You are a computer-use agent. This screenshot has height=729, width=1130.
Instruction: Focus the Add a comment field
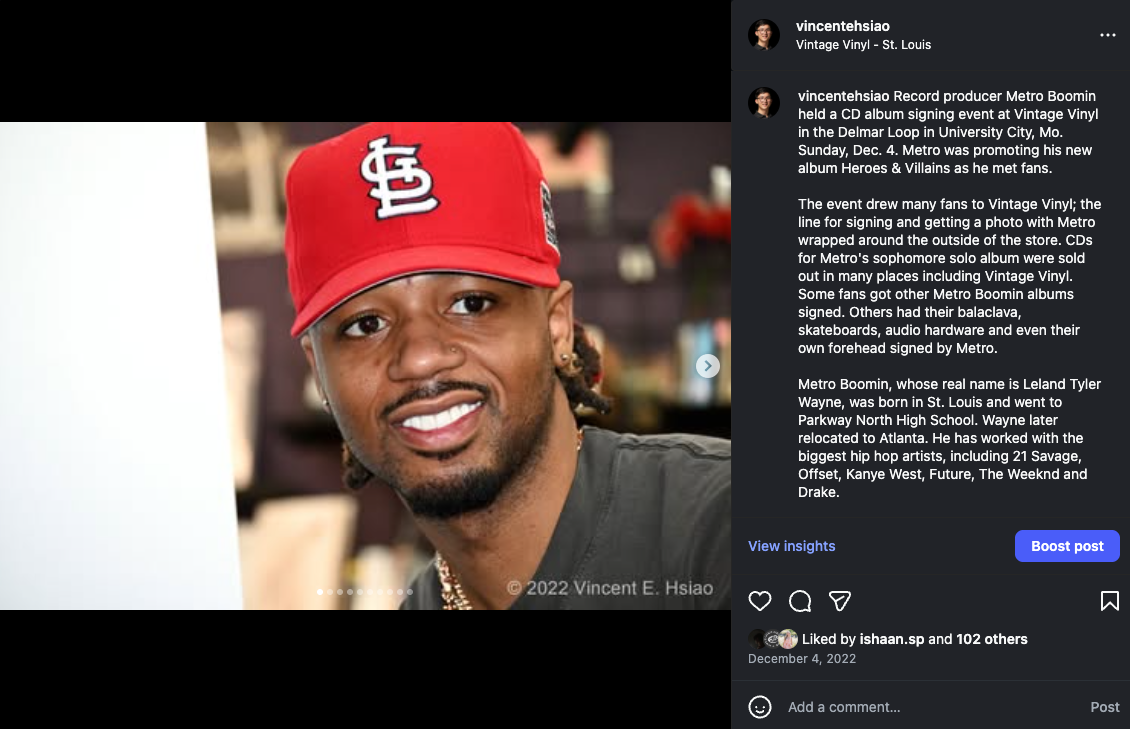pyautogui.click(x=930, y=707)
